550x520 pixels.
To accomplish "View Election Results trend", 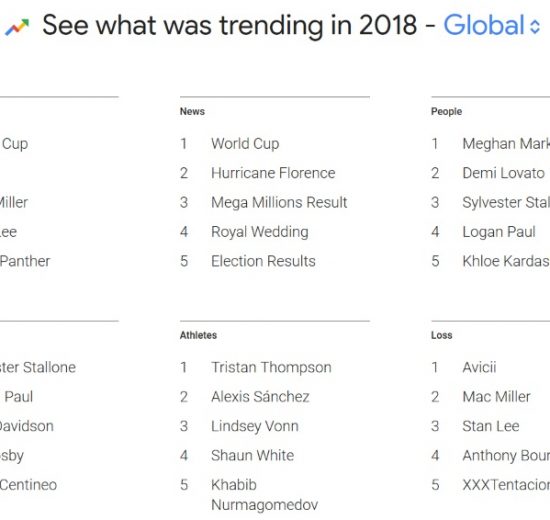I will [263, 261].
